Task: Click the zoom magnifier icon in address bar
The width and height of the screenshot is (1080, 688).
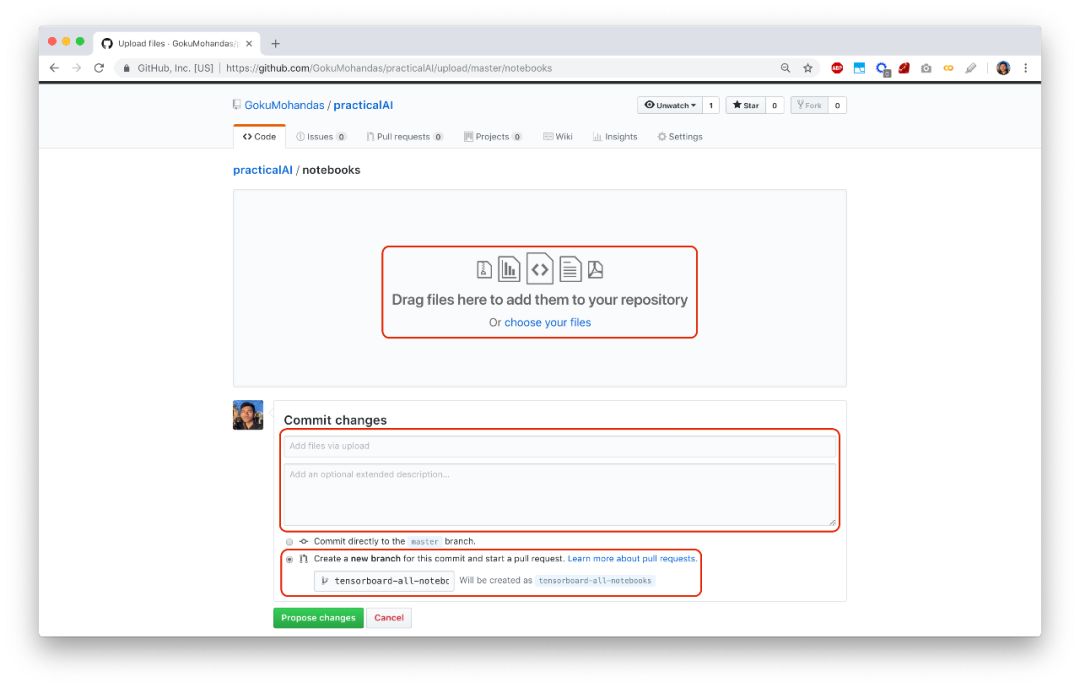Action: (785, 68)
